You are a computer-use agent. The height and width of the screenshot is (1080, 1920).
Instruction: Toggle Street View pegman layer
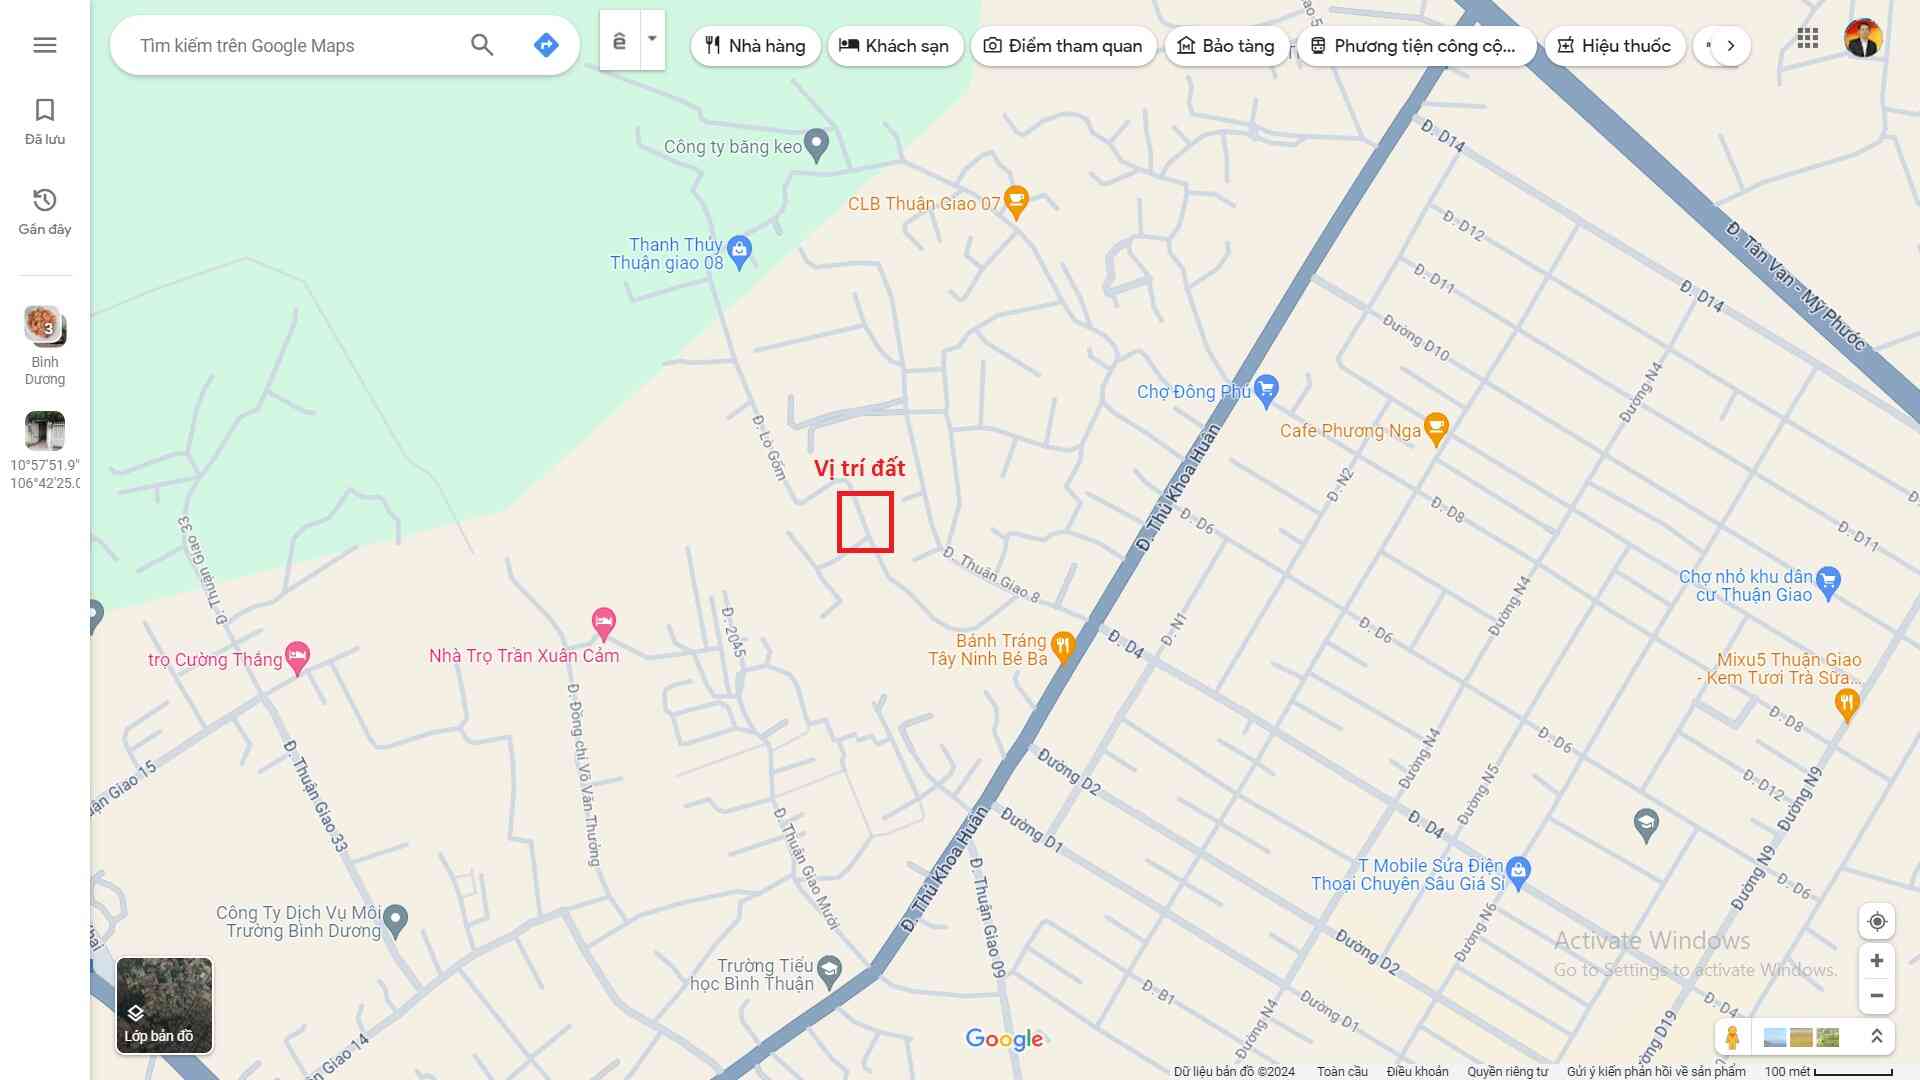1733,1037
